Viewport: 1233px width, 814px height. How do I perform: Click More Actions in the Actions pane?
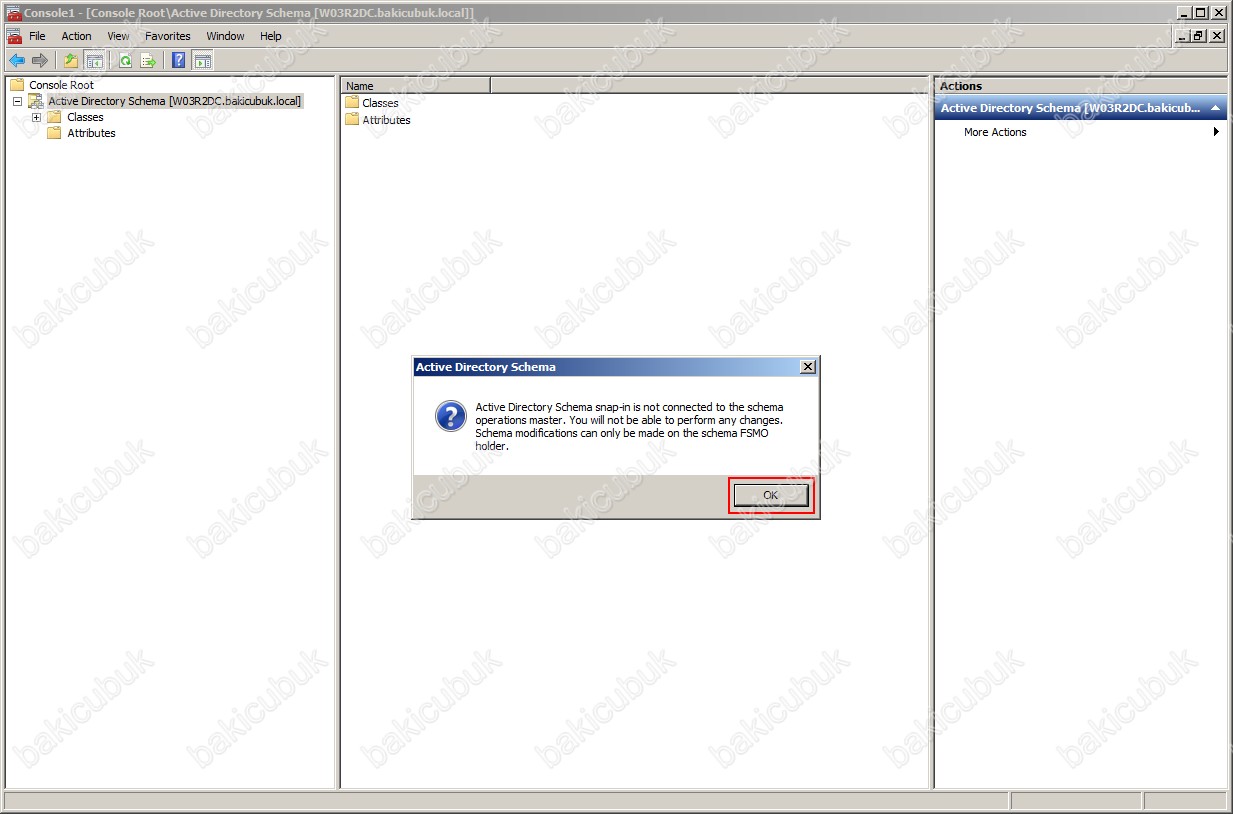(x=995, y=132)
